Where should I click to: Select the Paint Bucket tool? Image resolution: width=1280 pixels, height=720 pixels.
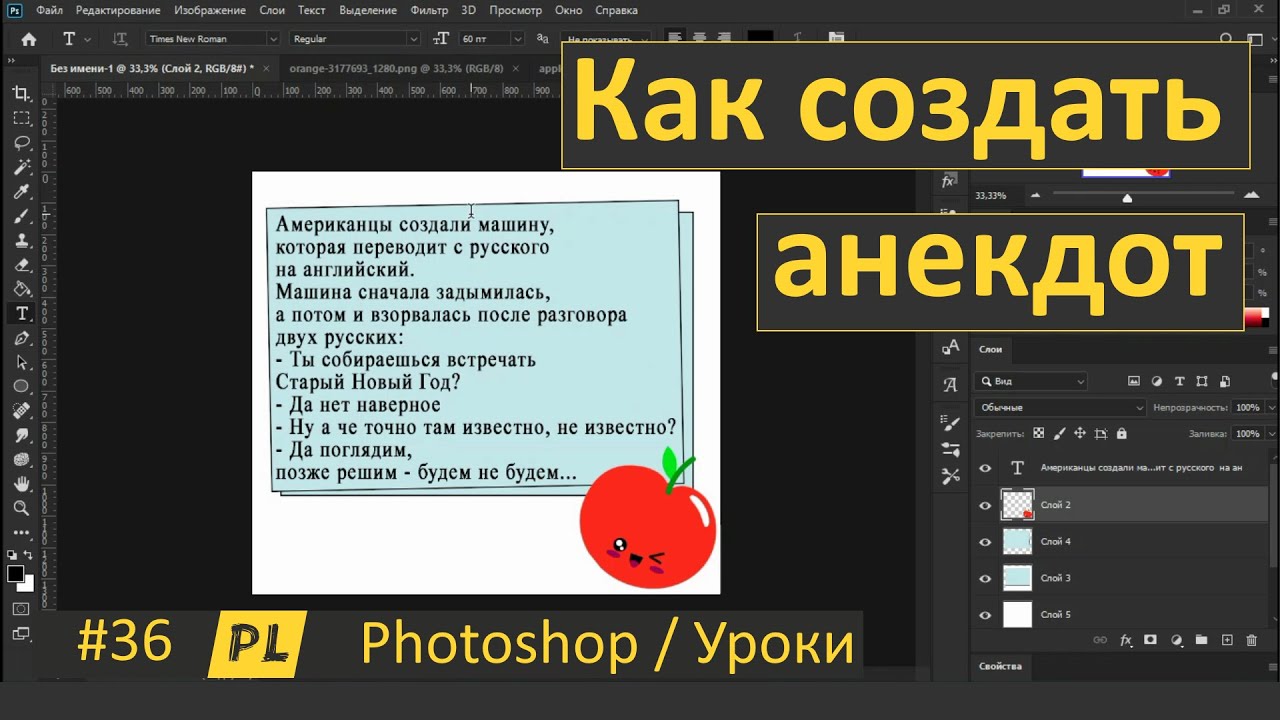tap(21, 289)
